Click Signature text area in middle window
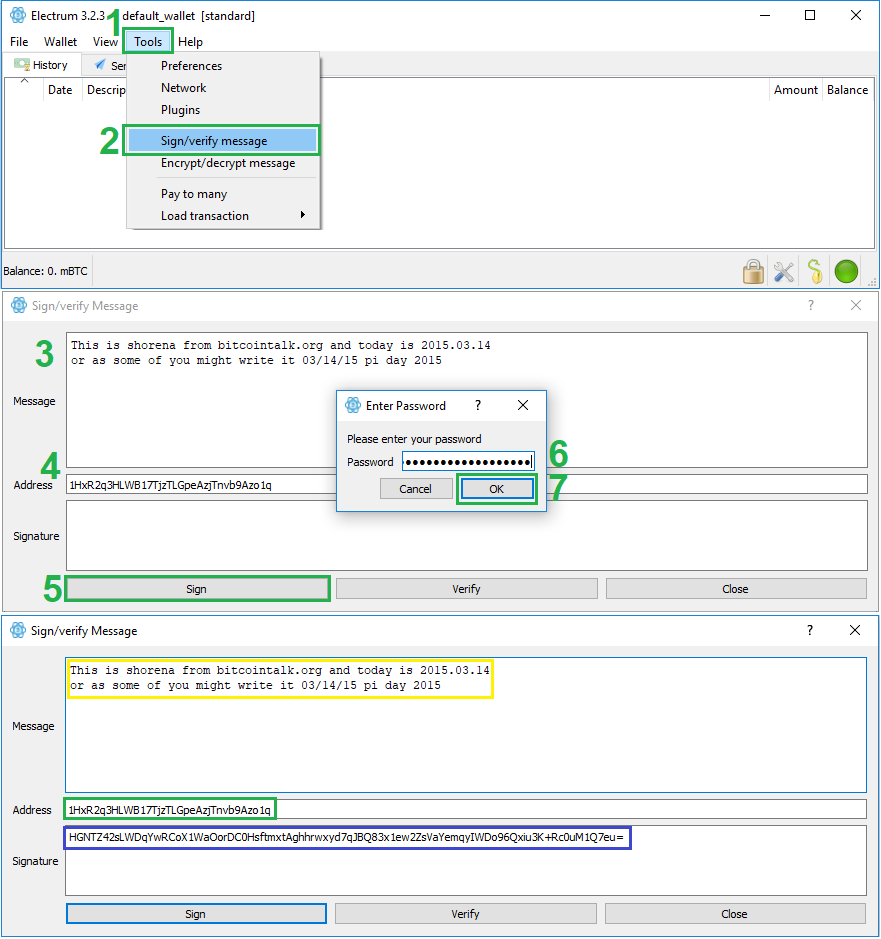Image resolution: width=881 pixels, height=939 pixels. pyautogui.click(x=467, y=535)
